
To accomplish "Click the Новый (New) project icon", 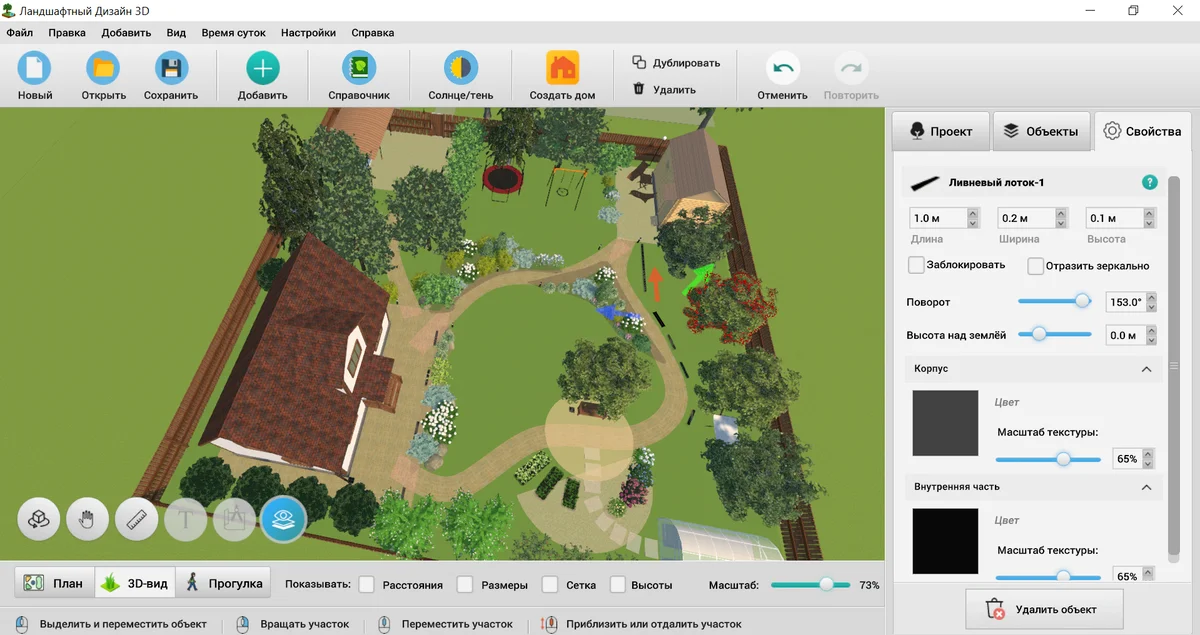I will pyautogui.click(x=35, y=69).
